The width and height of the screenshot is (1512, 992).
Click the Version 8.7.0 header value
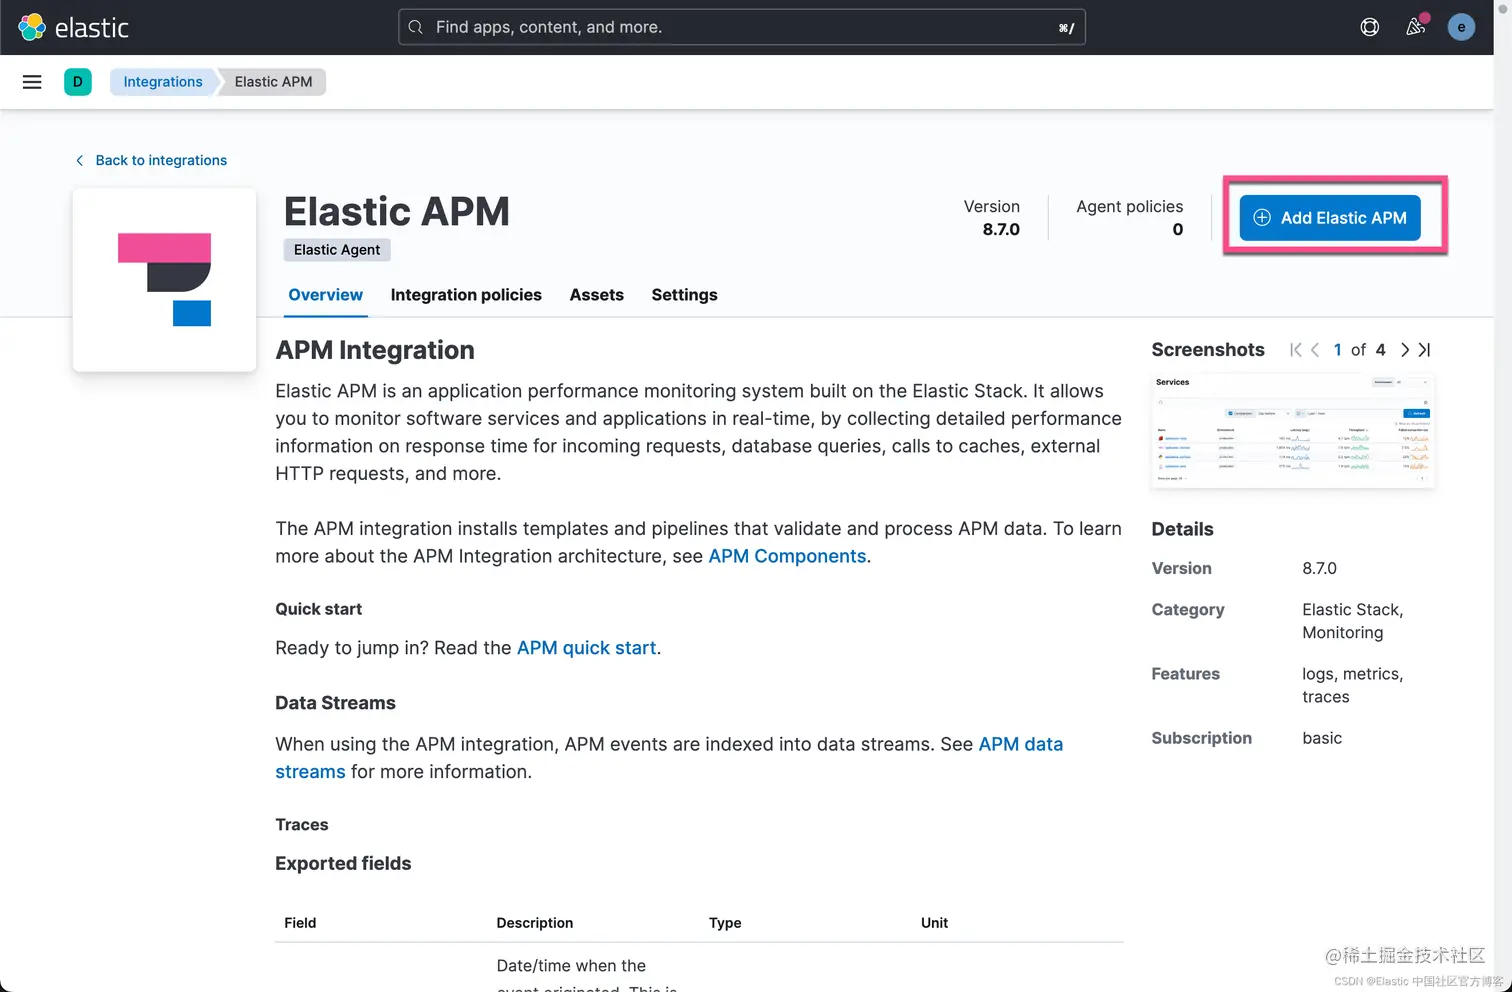(x=1001, y=230)
